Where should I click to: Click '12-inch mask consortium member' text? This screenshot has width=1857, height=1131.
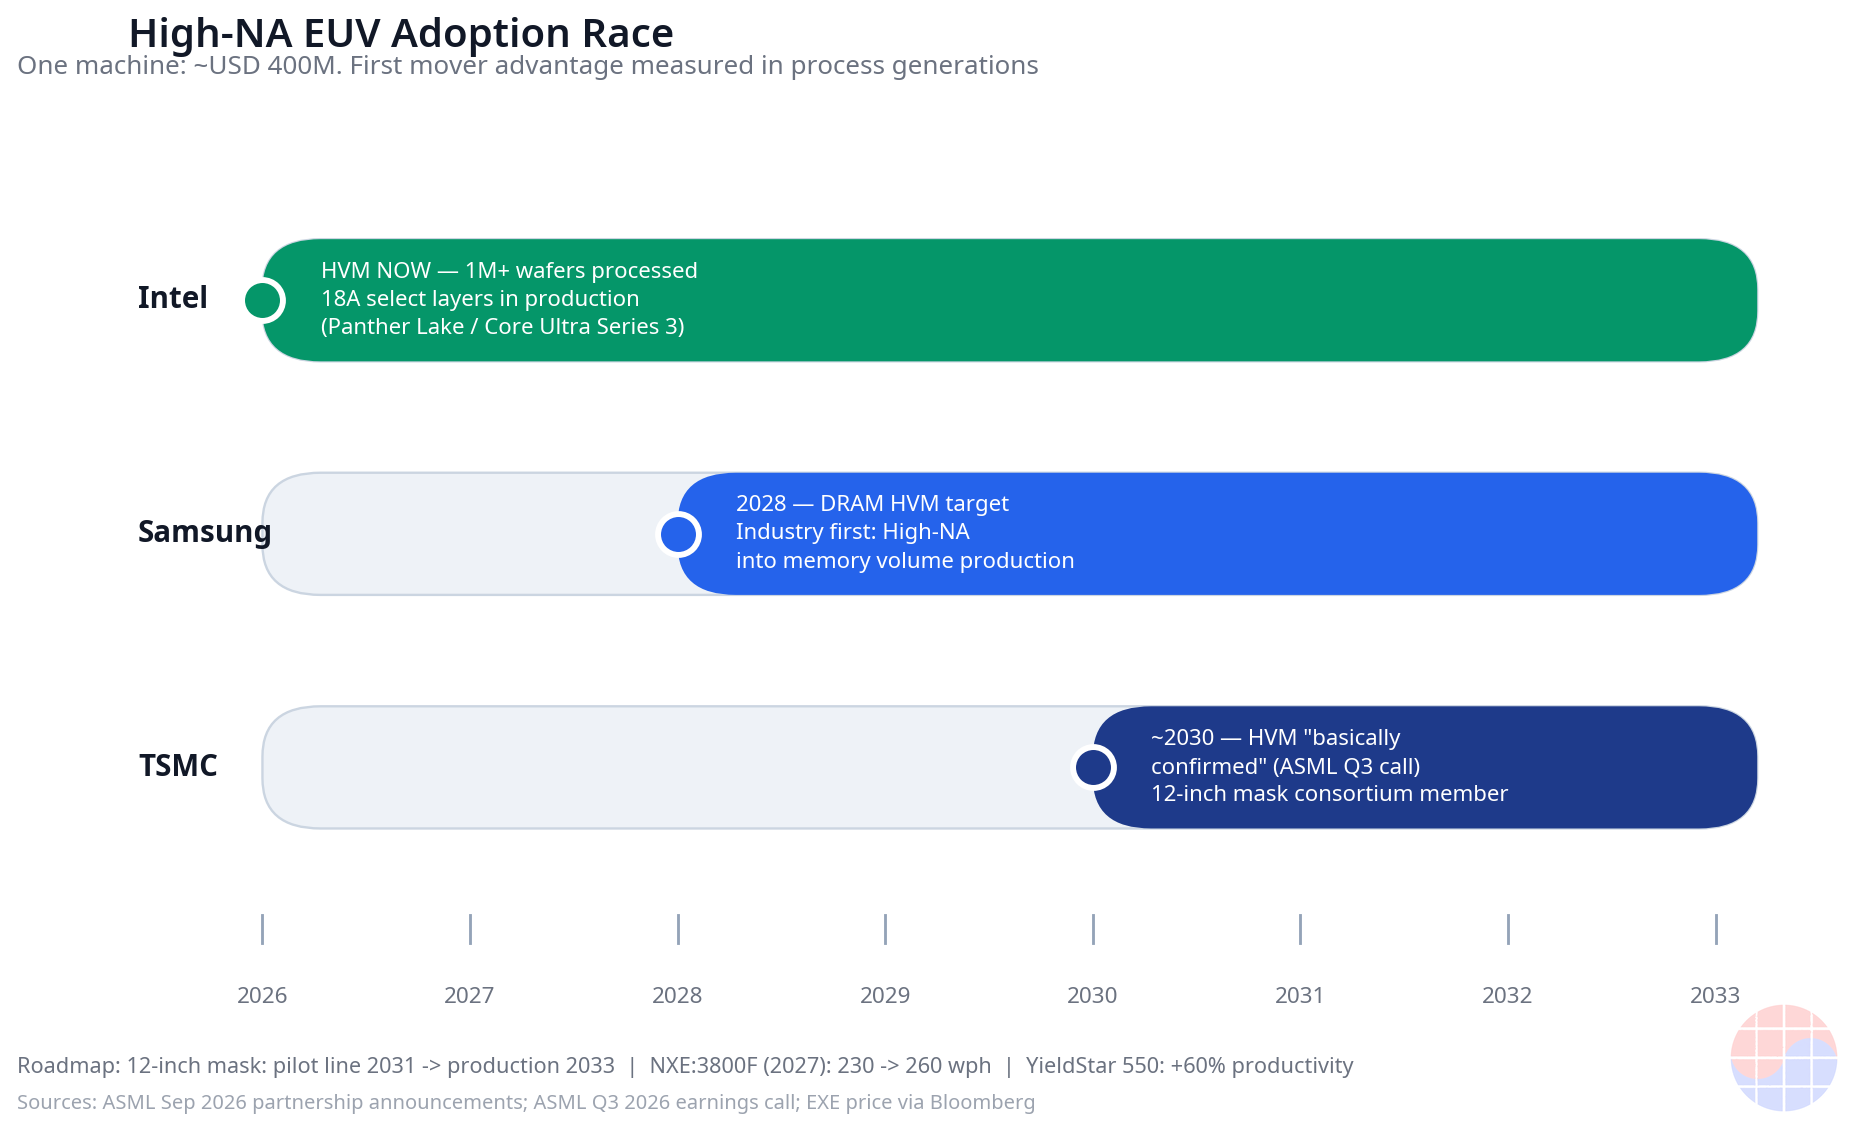click(x=1329, y=794)
